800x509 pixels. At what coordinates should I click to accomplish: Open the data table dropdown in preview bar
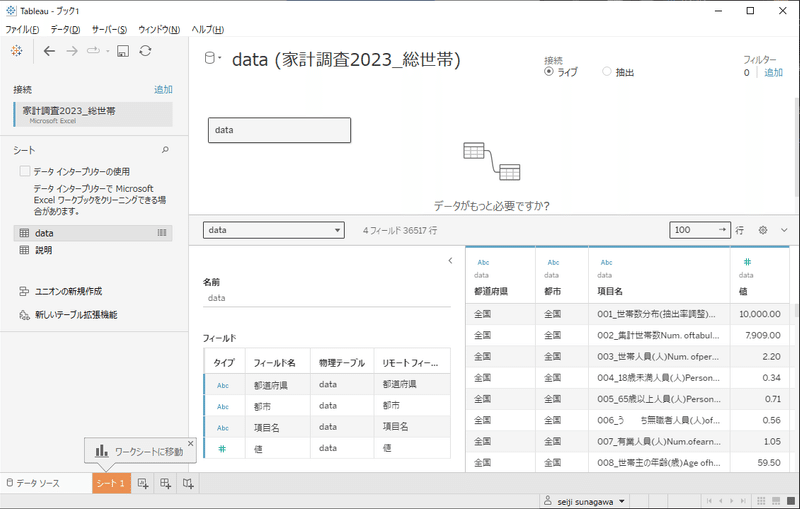[274, 230]
